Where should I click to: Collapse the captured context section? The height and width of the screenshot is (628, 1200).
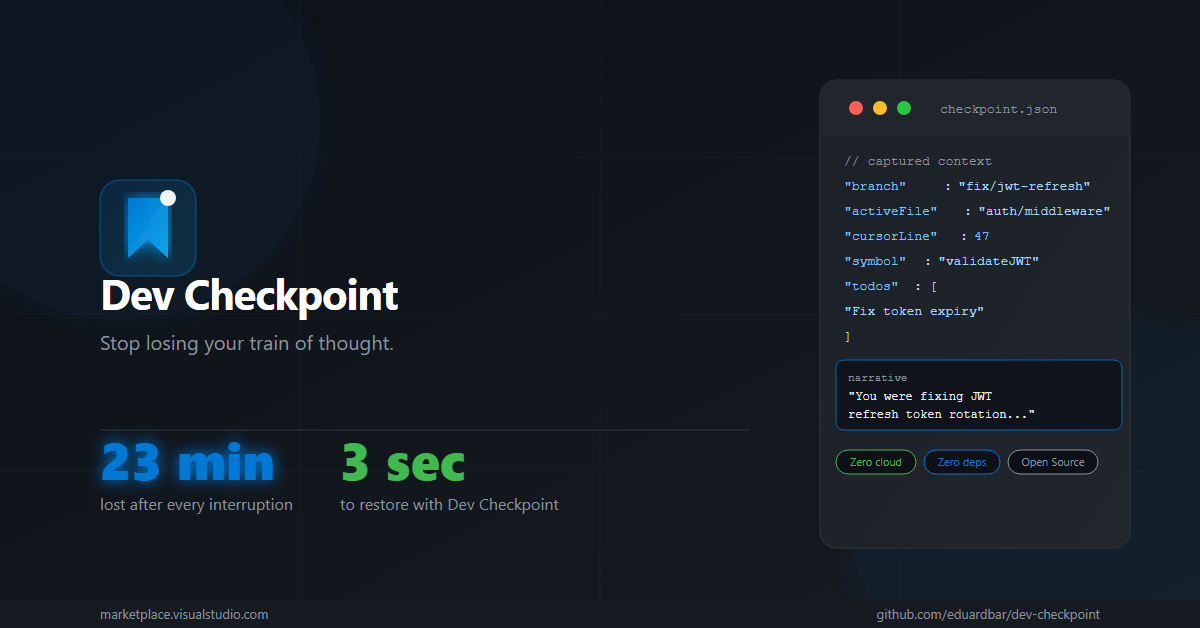918,161
